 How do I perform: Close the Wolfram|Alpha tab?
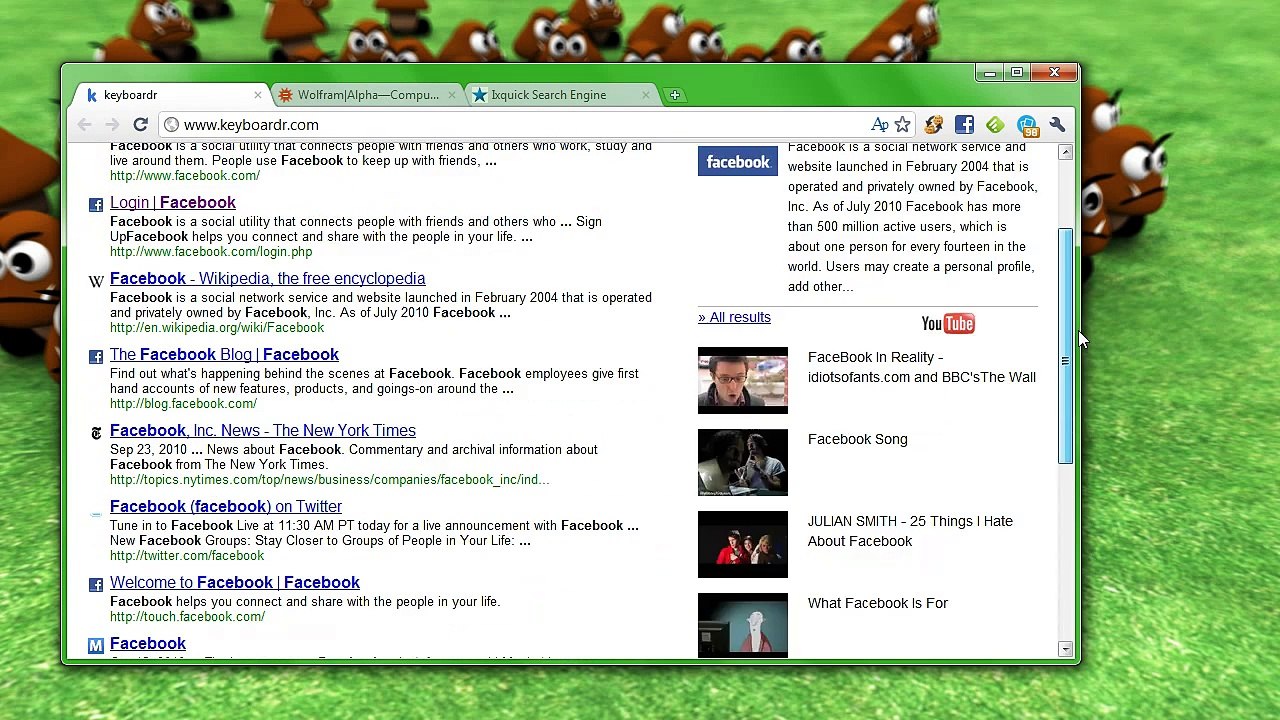point(451,95)
